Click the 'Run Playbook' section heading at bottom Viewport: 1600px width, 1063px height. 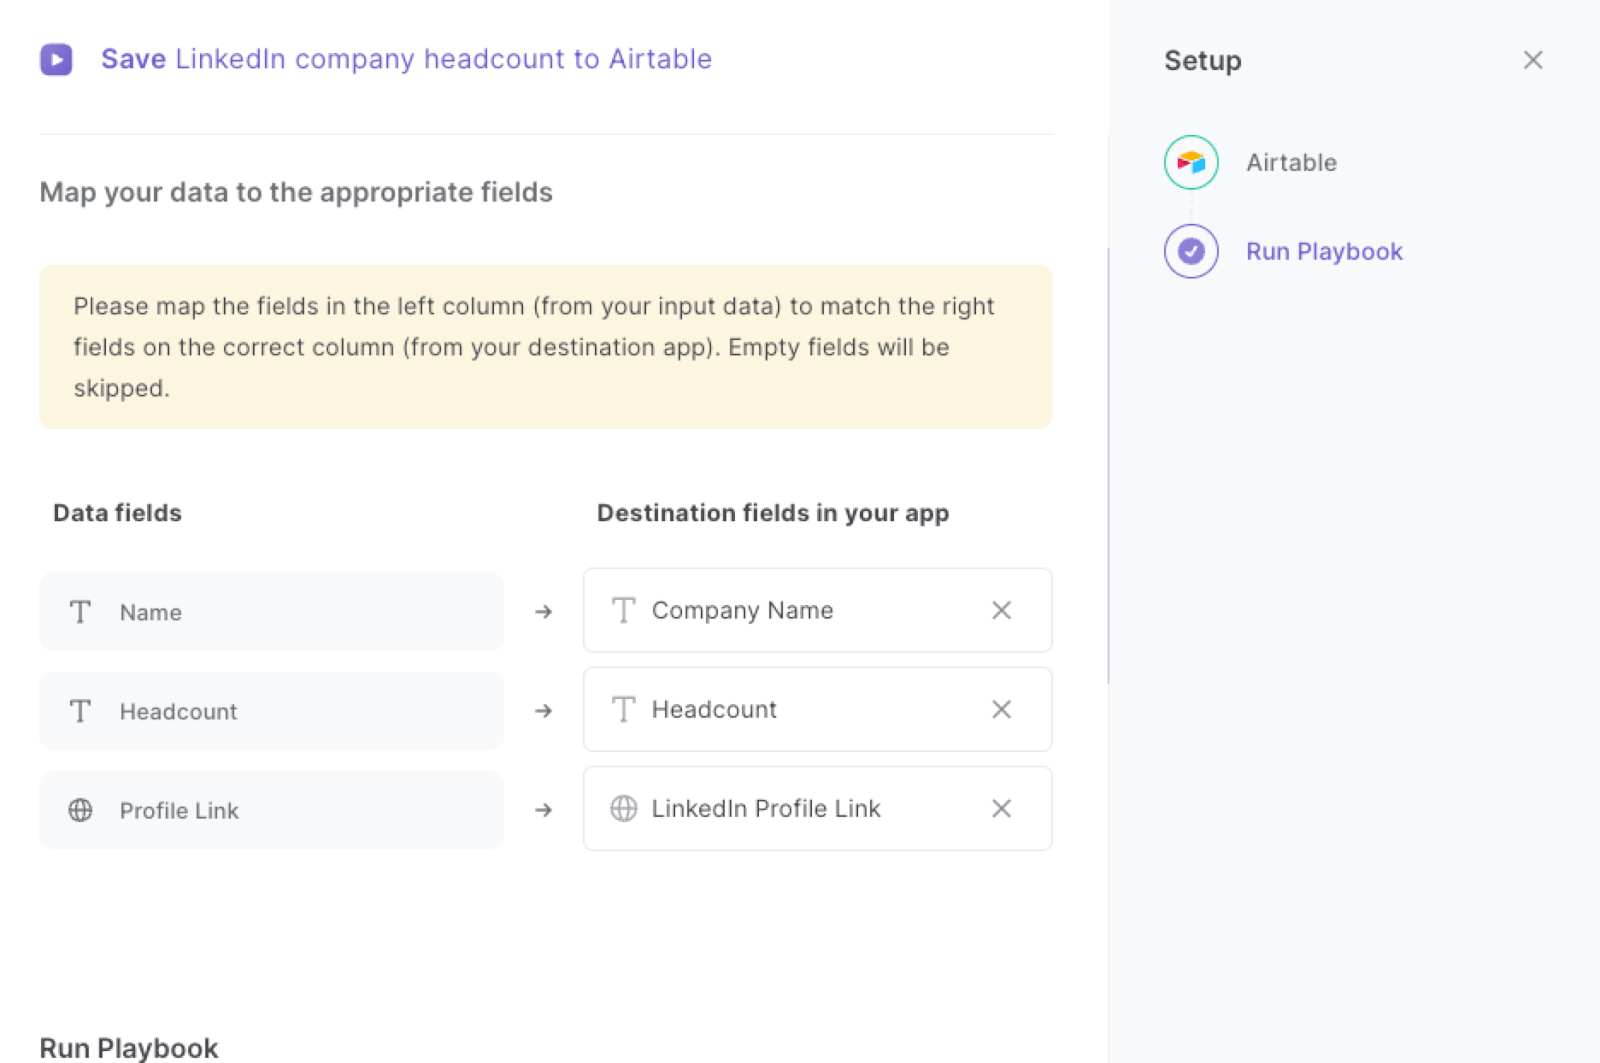pos(128,1047)
